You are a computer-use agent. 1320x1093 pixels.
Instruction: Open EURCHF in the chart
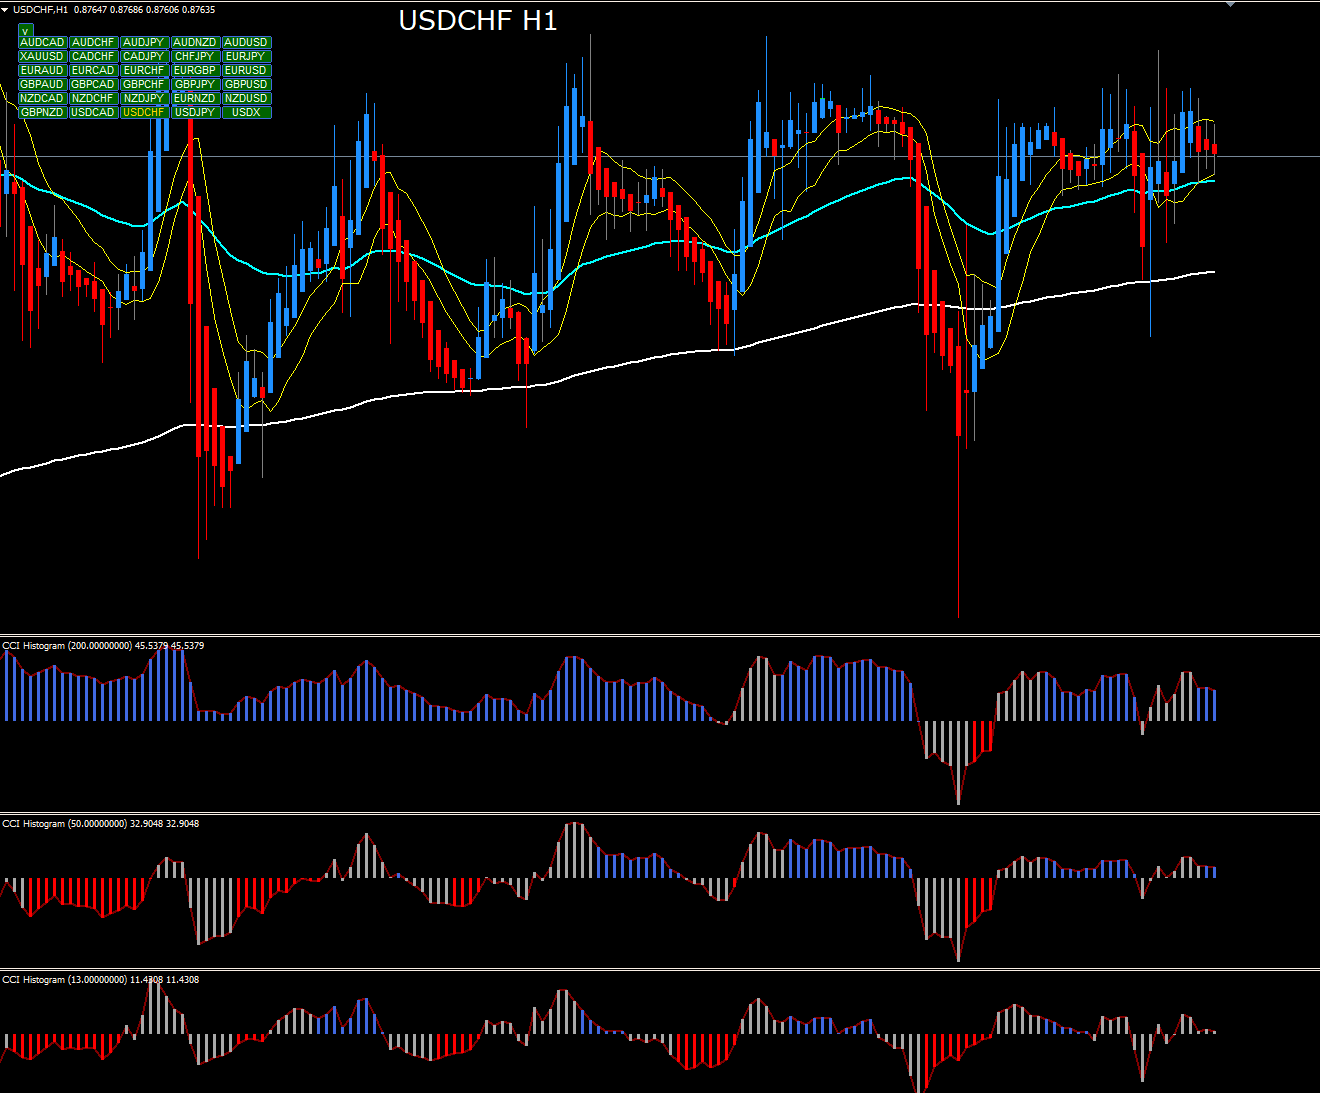tap(144, 71)
